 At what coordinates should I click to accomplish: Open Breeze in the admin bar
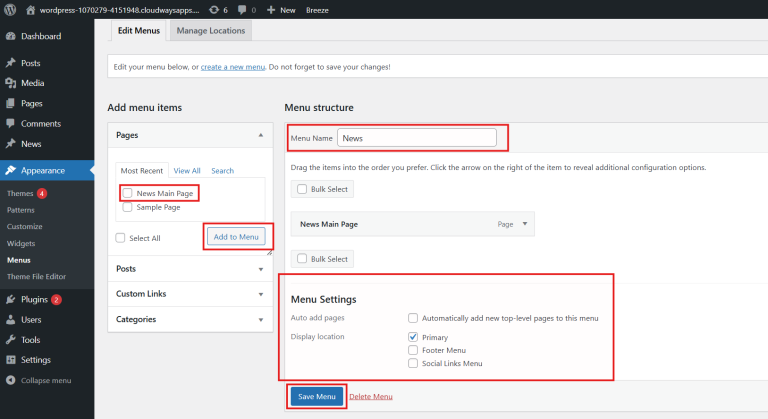317,10
